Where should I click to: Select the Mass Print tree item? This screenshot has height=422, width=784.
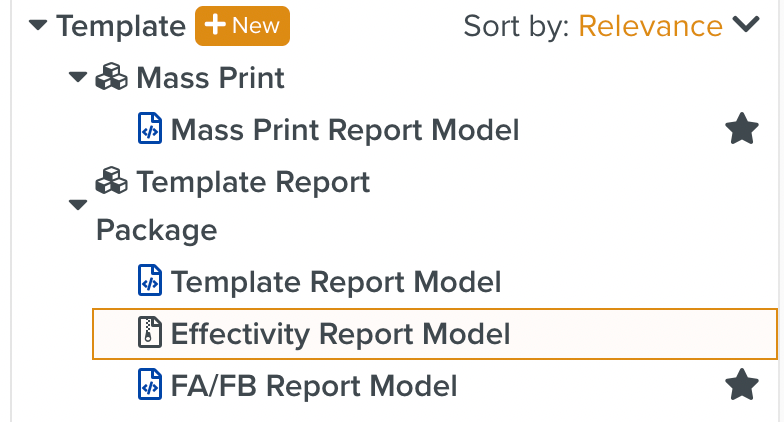click(210, 77)
